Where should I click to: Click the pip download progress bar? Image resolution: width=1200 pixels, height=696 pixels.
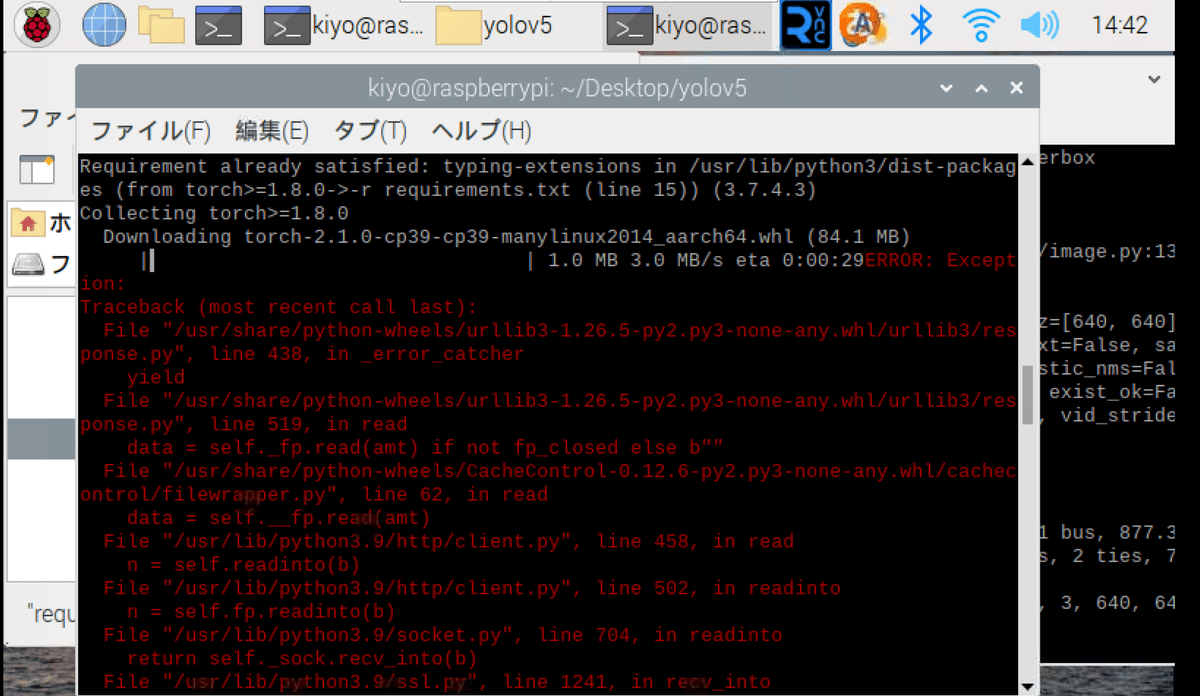[x=336, y=261]
